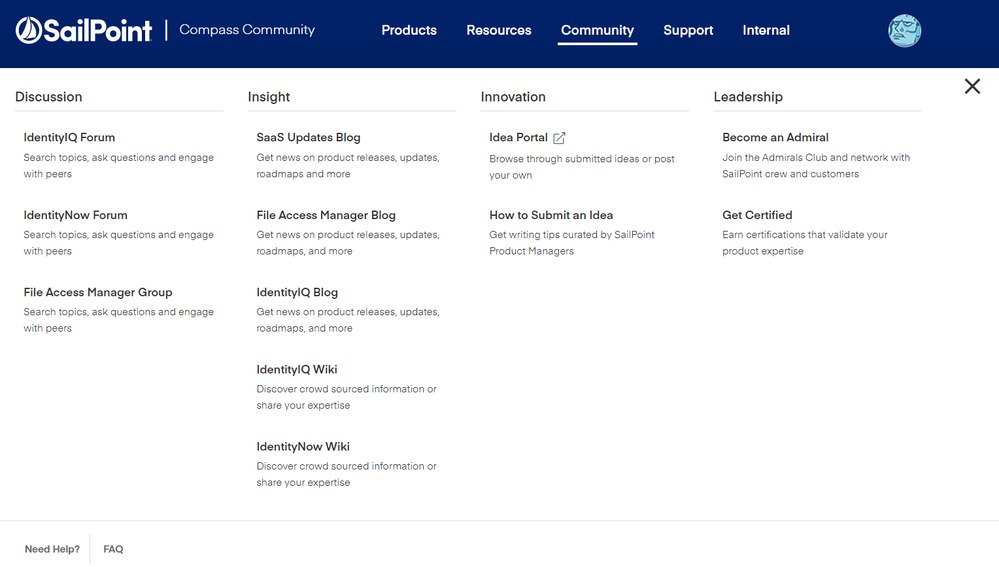Open the SaaS Updates Blog
999x567 pixels.
point(308,137)
